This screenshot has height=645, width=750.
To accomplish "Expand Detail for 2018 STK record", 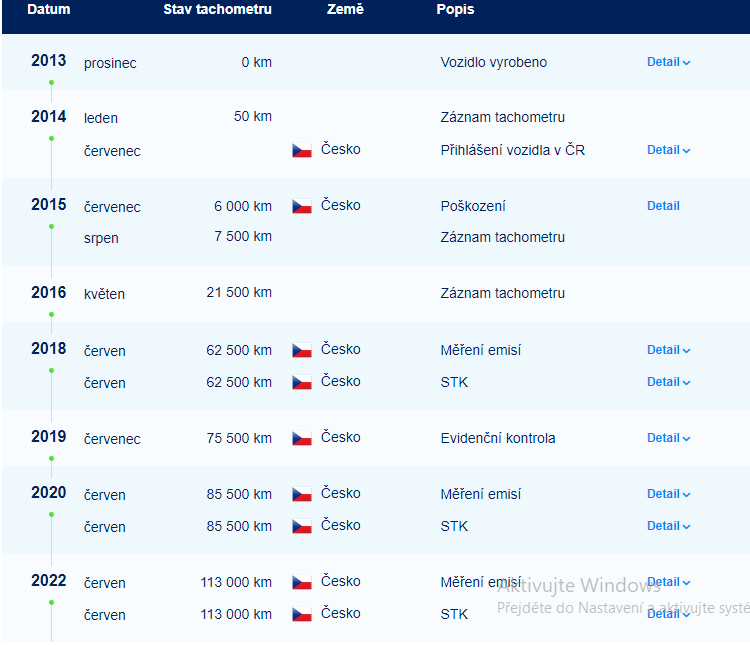I will tap(668, 382).
